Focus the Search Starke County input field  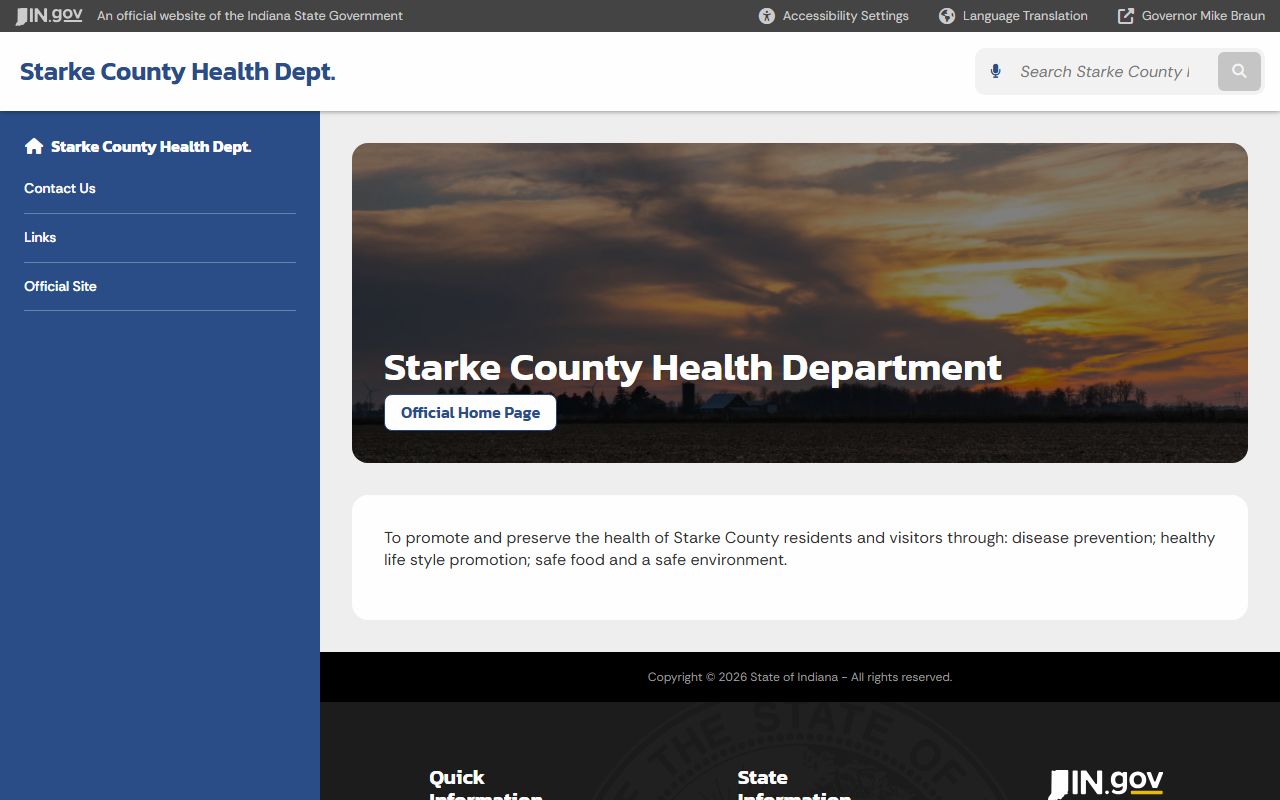click(x=1104, y=71)
